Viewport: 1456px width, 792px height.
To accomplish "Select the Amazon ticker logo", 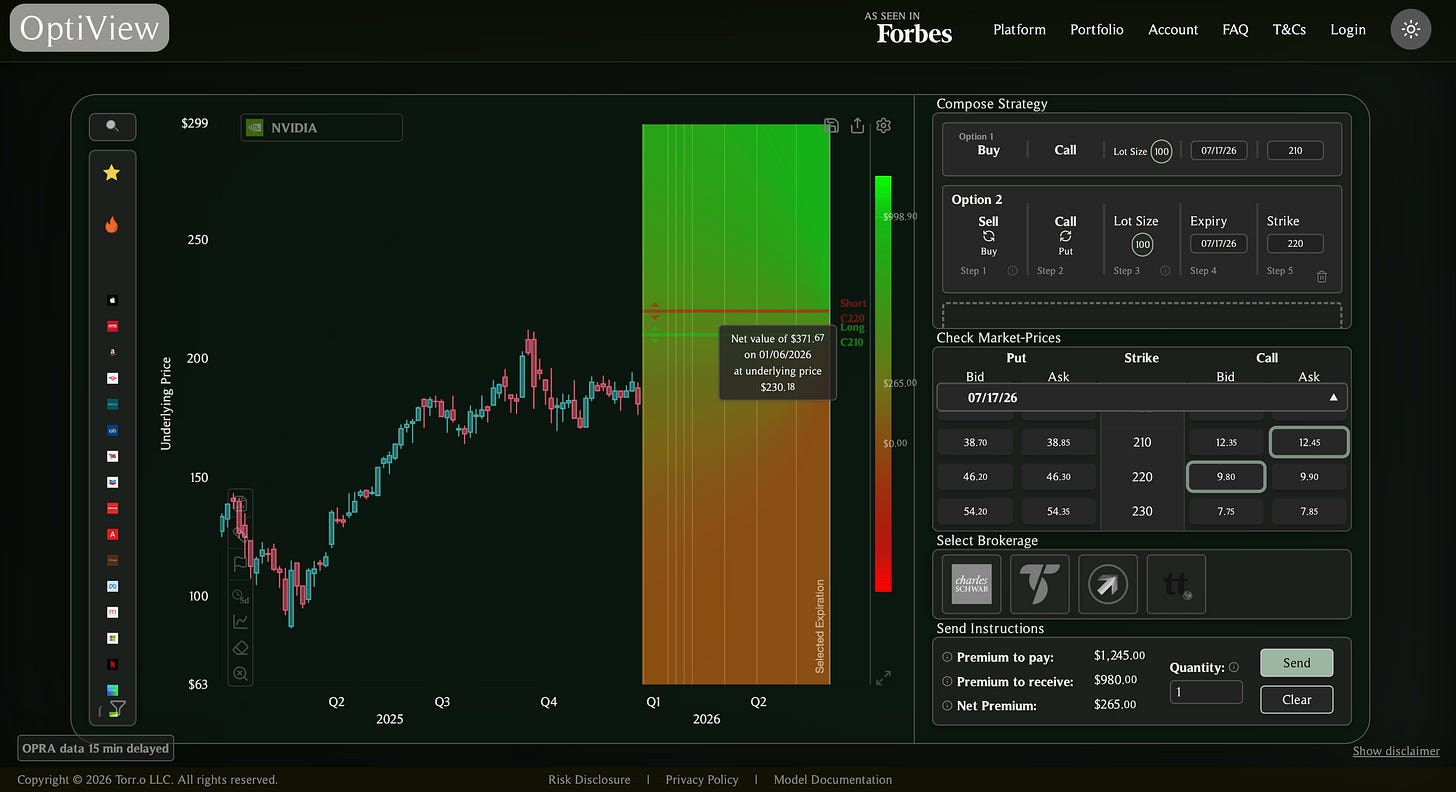I will click(x=113, y=352).
